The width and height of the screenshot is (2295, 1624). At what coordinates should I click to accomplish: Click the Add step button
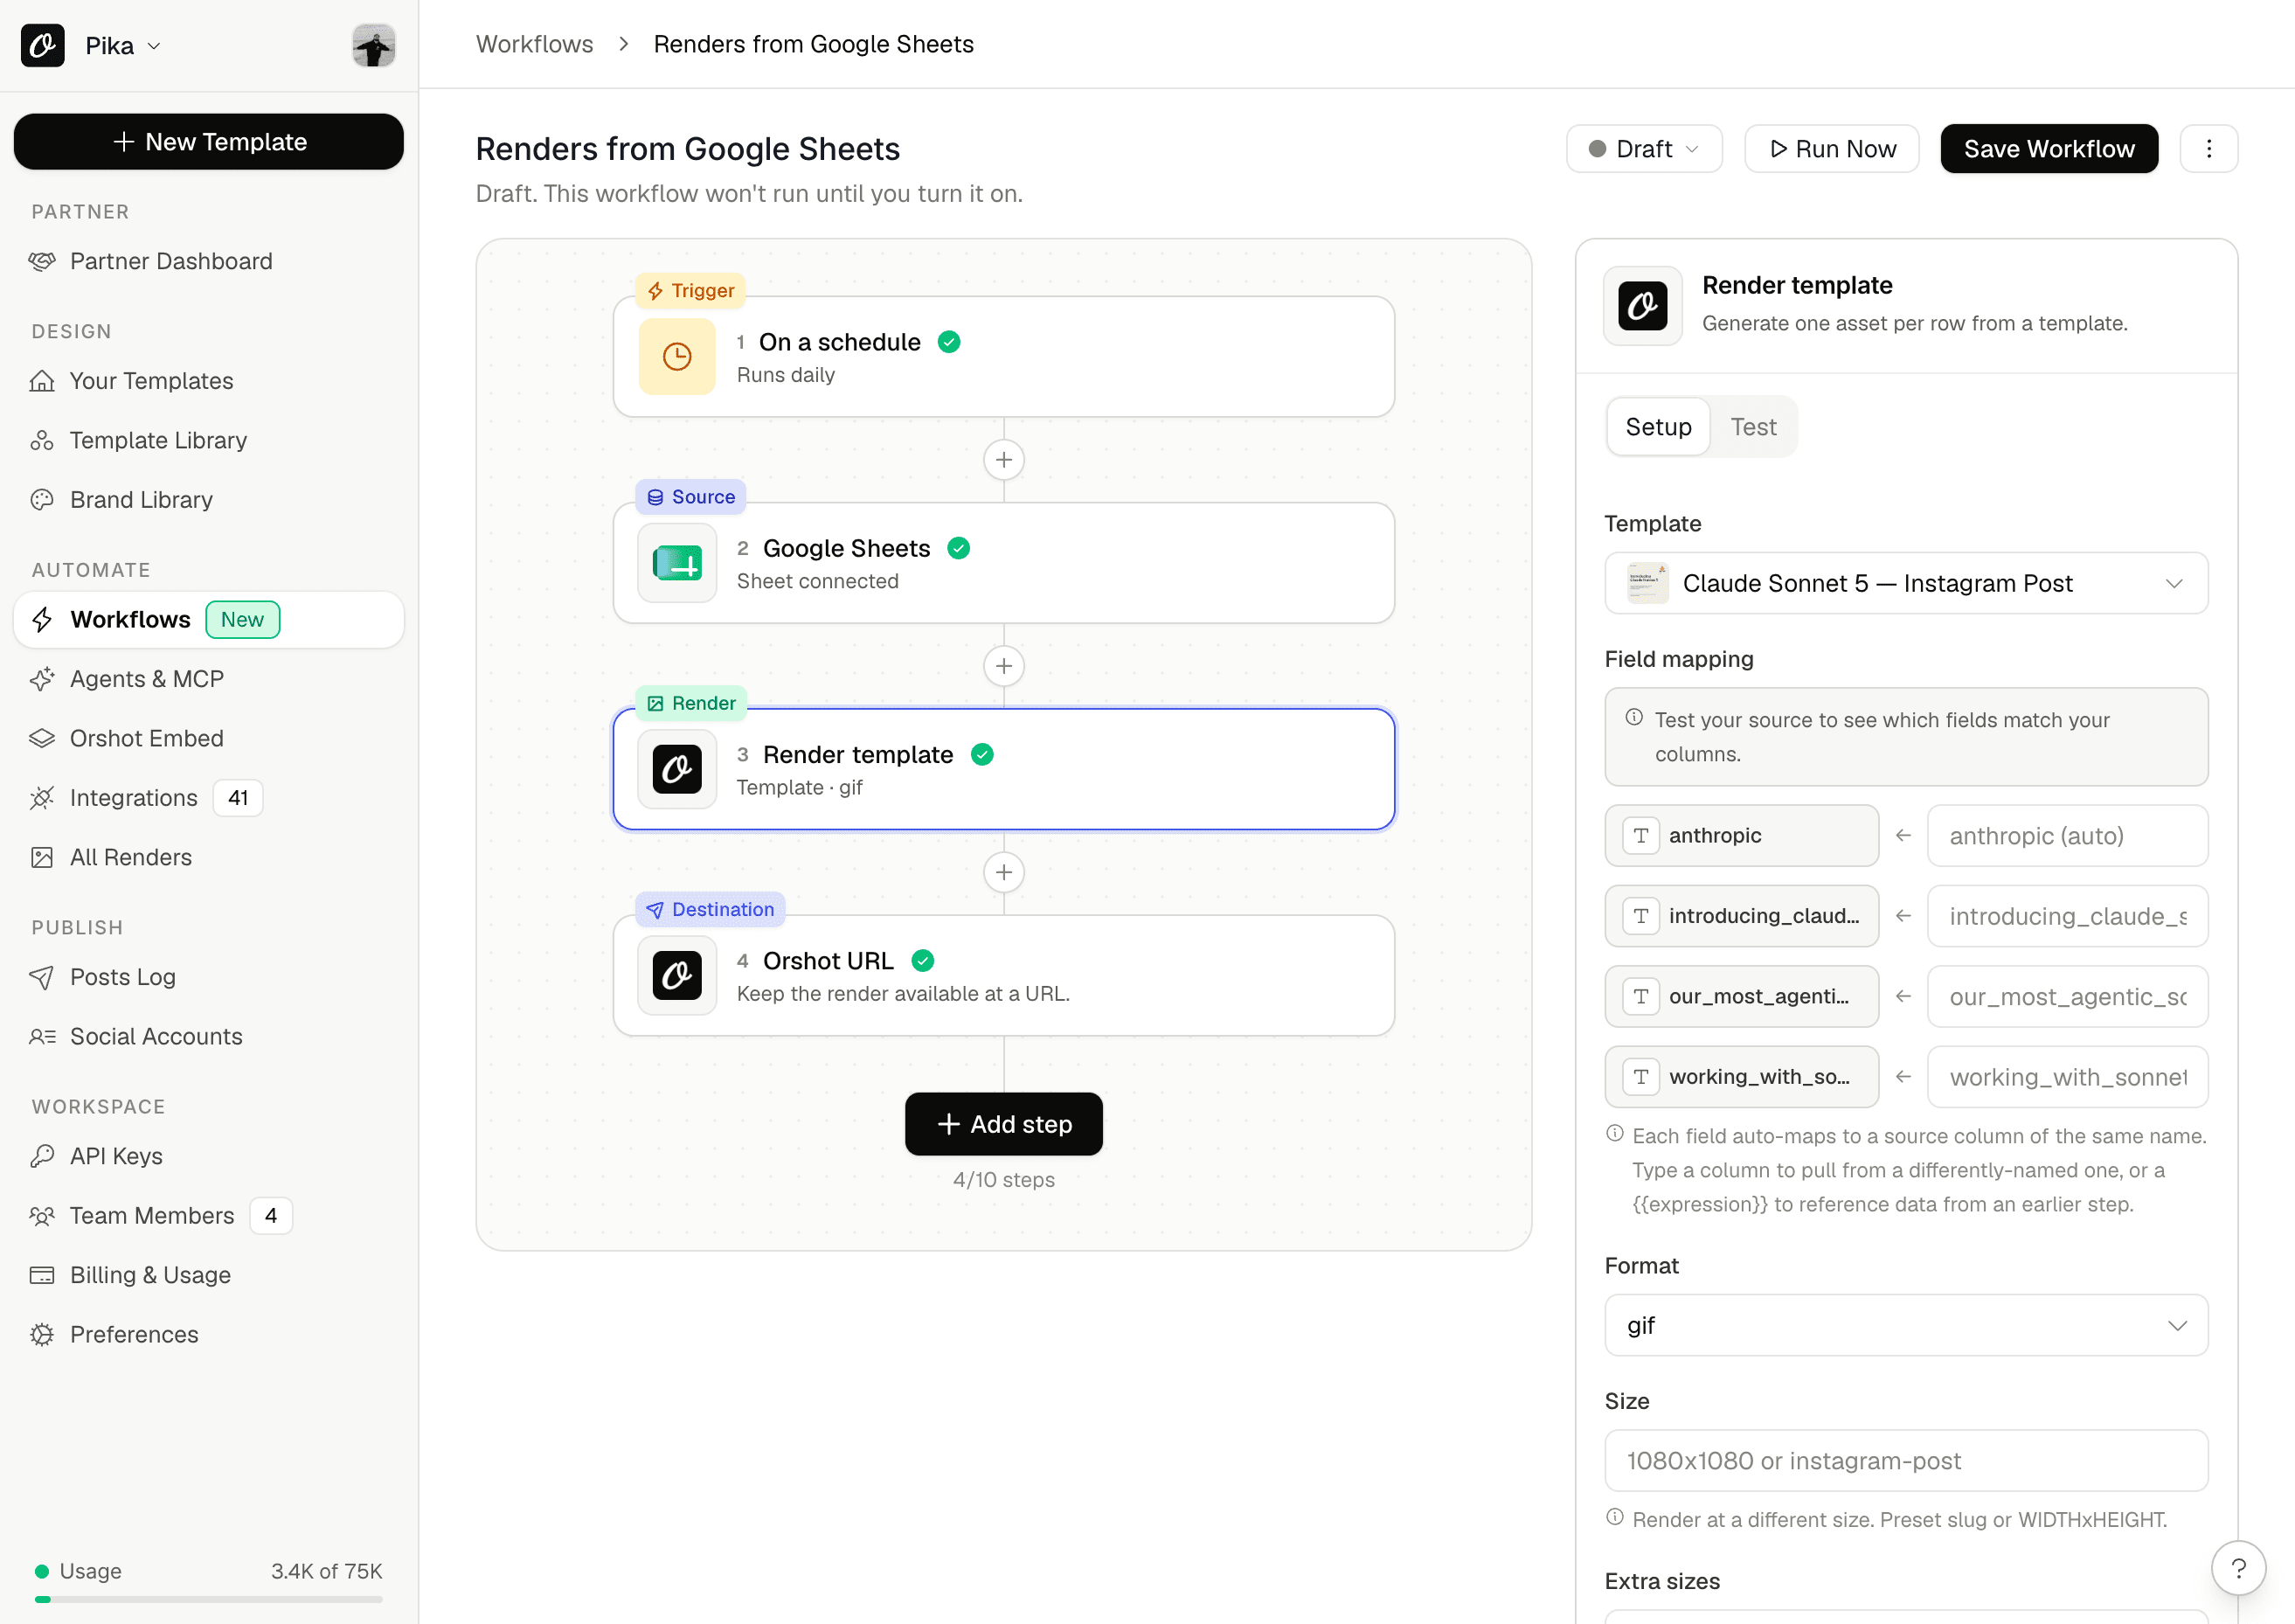(1004, 1124)
